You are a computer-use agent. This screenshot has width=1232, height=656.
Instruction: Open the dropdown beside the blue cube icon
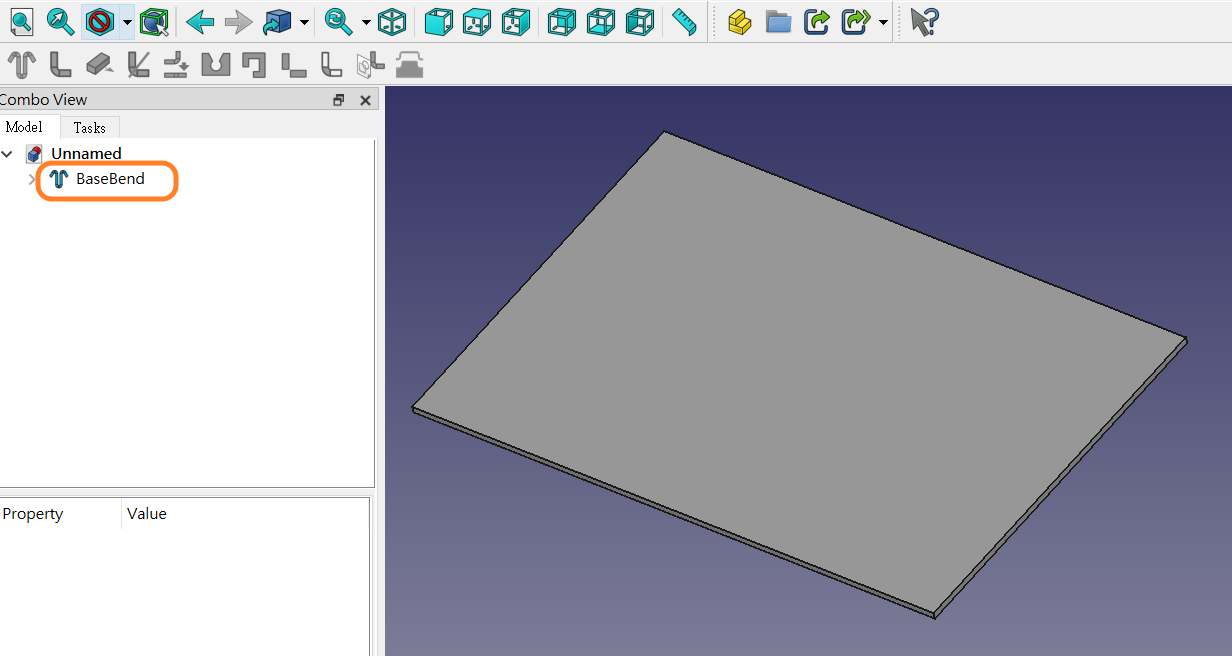point(304,21)
